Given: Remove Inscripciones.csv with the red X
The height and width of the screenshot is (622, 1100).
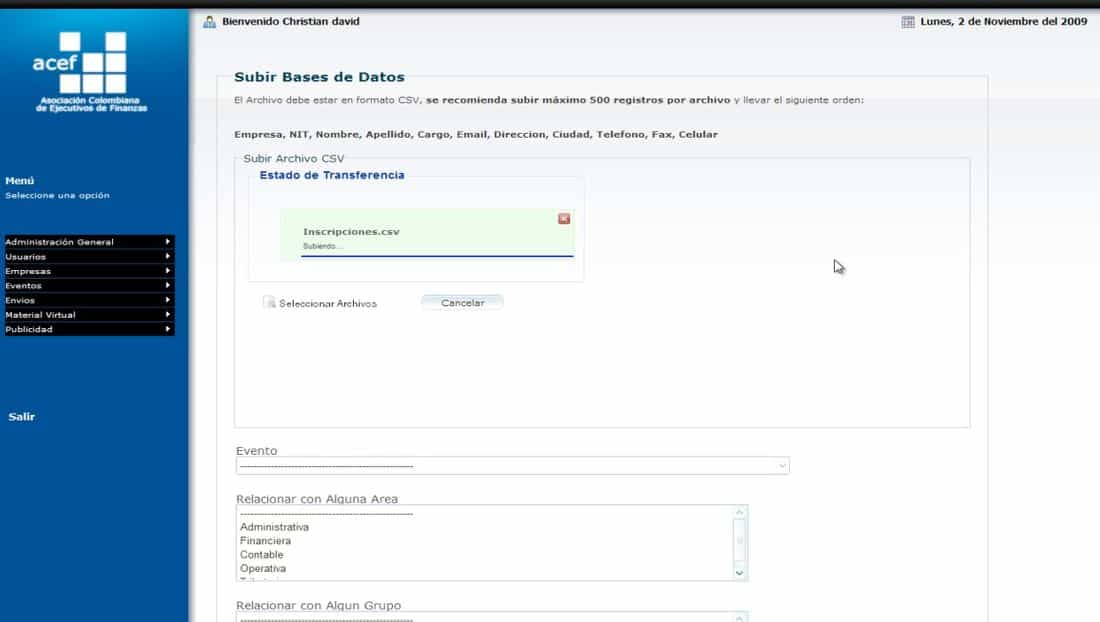Looking at the screenshot, I should (x=564, y=219).
